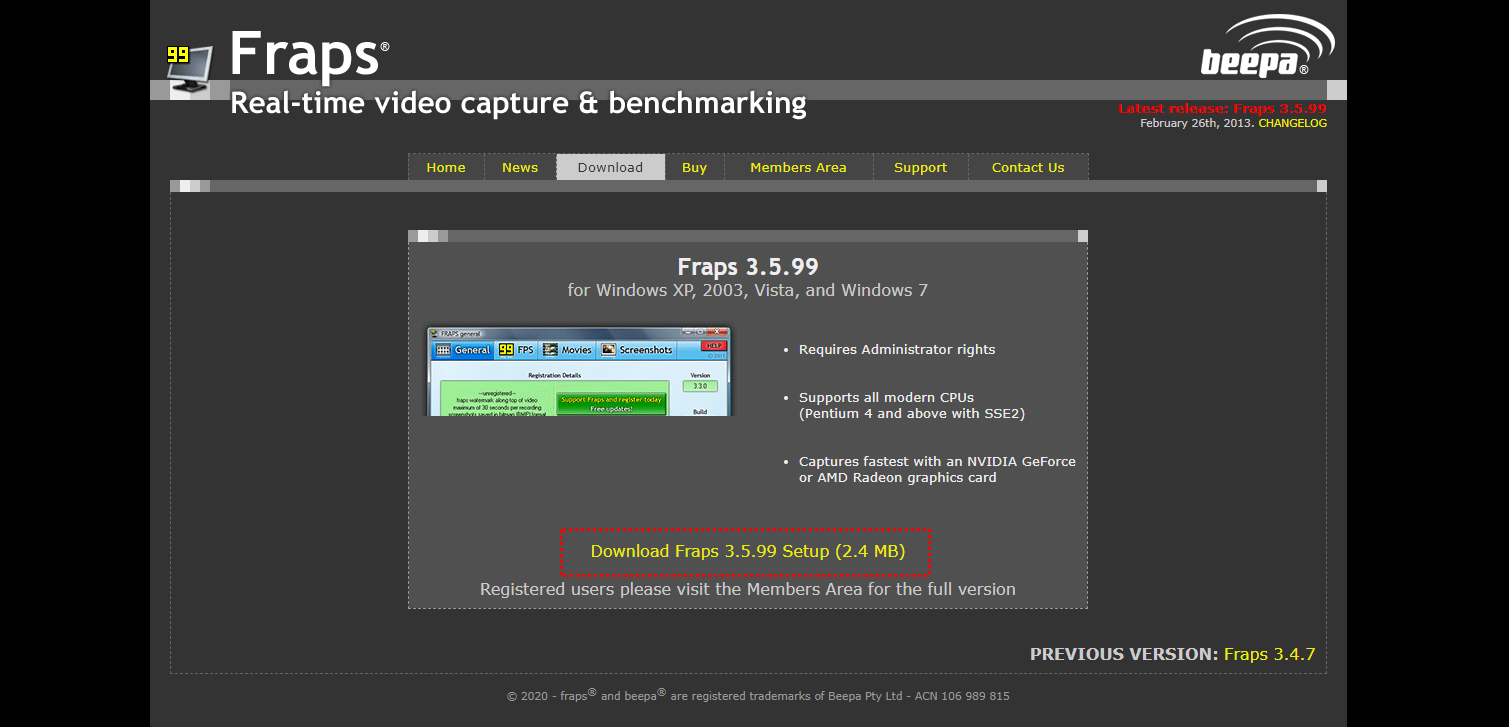Click Download Fraps 3.5.99 Setup link
This screenshot has width=1509, height=727.
coord(747,551)
